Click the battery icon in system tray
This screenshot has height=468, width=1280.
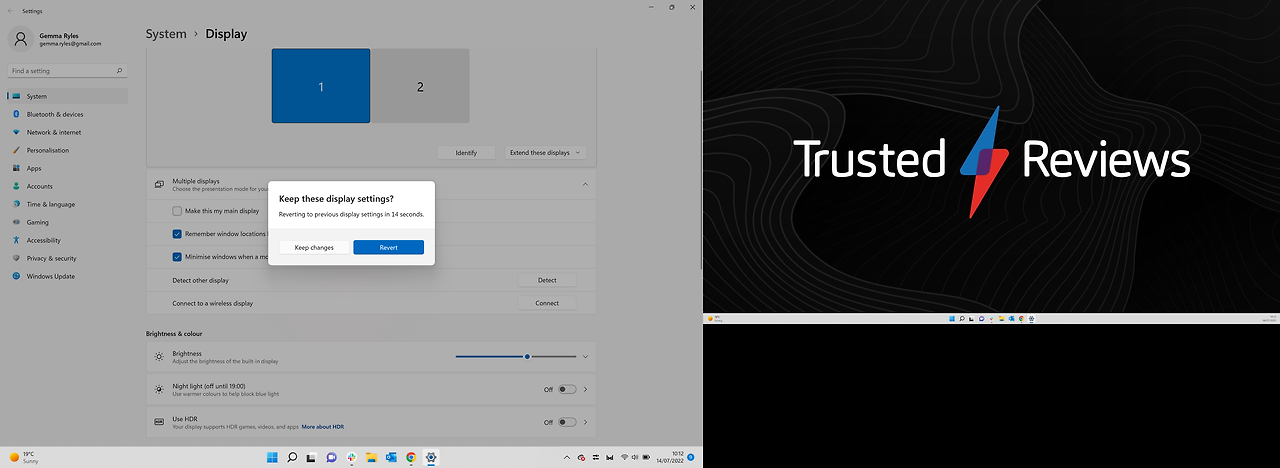[648, 457]
